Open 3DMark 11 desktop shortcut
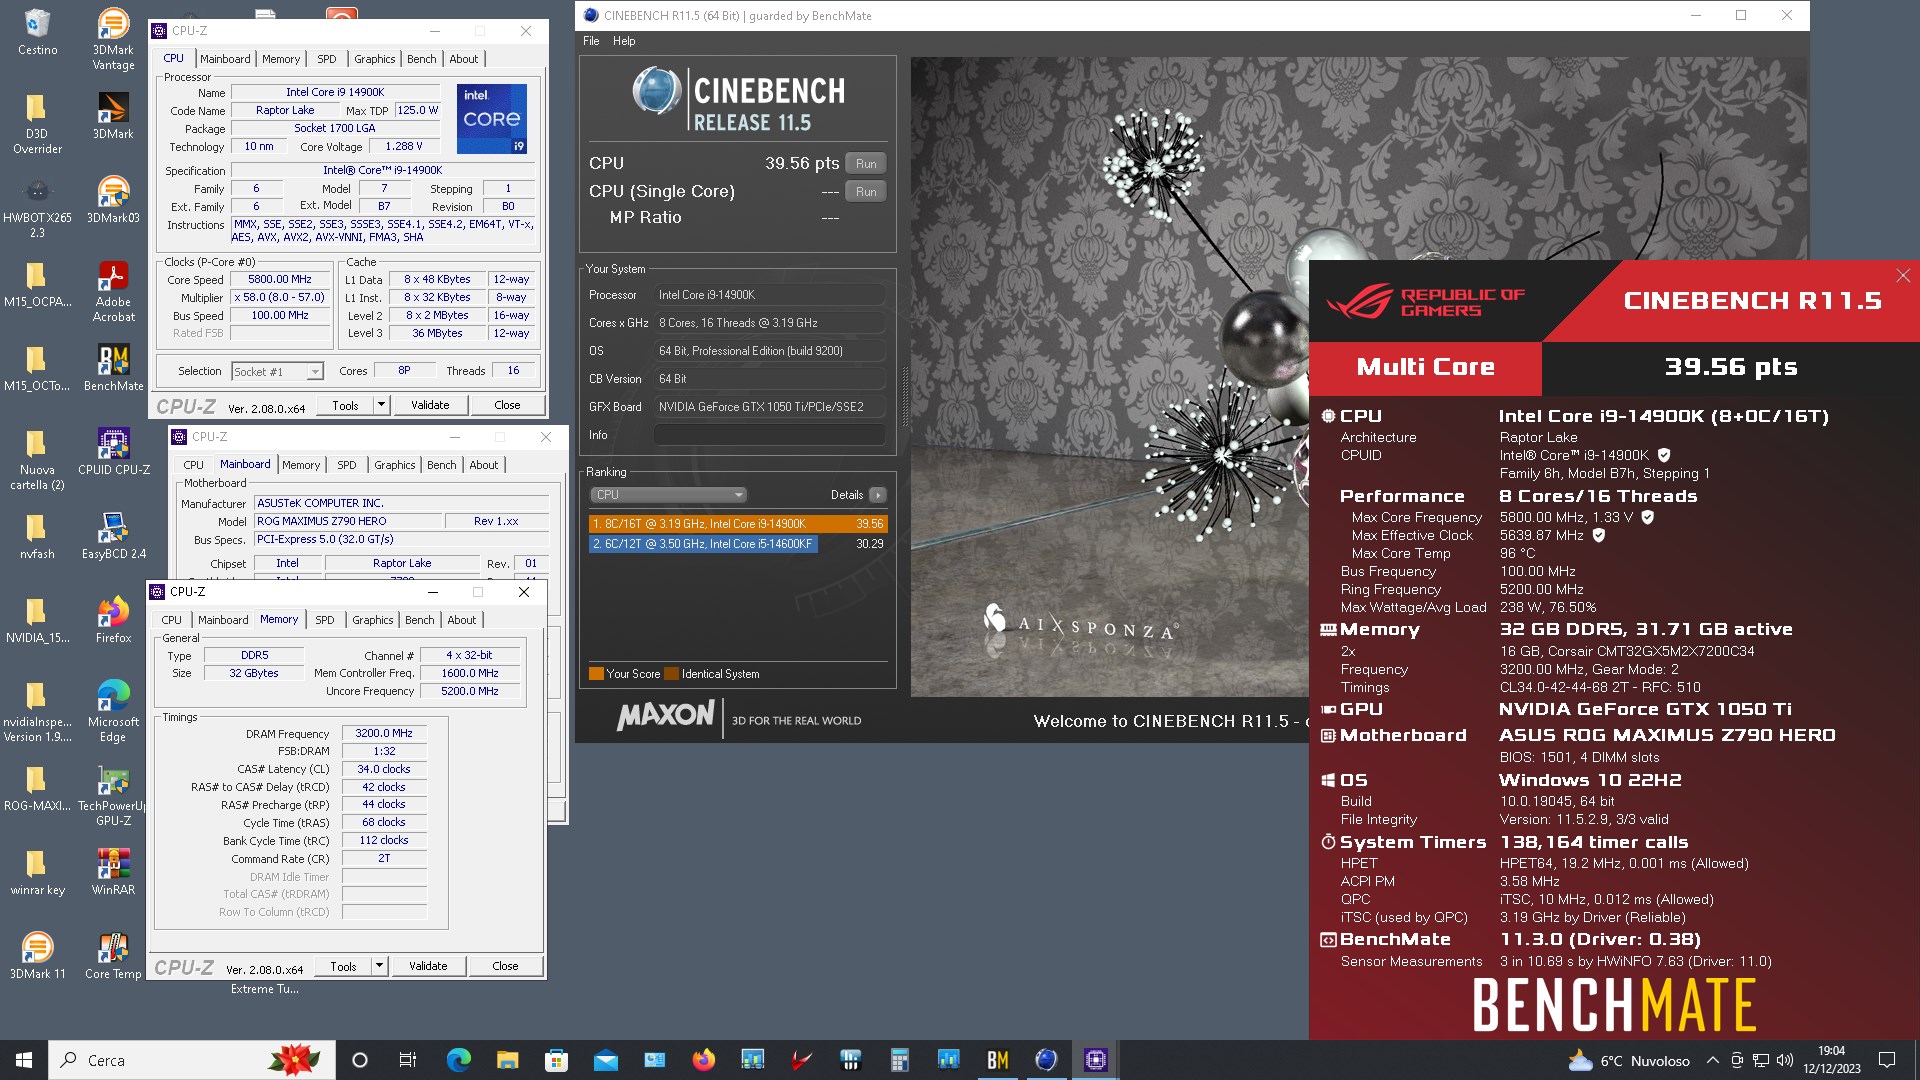This screenshot has height=1080, width=1920. click(37, 955)
